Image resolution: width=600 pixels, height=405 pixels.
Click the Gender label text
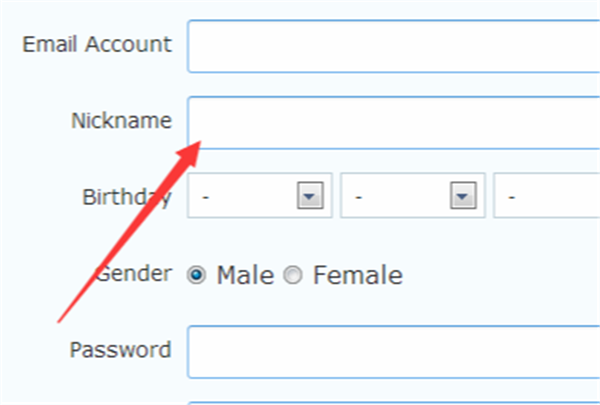click(133, 273)
